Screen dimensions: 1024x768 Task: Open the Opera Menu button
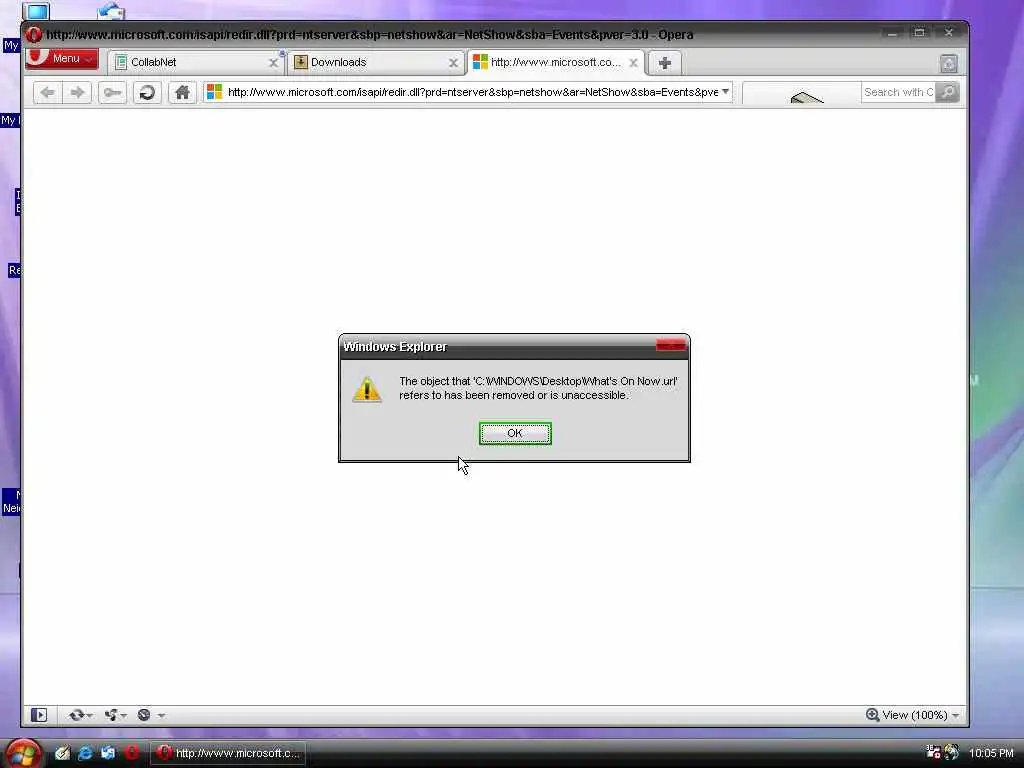click(x=62, y=58)
